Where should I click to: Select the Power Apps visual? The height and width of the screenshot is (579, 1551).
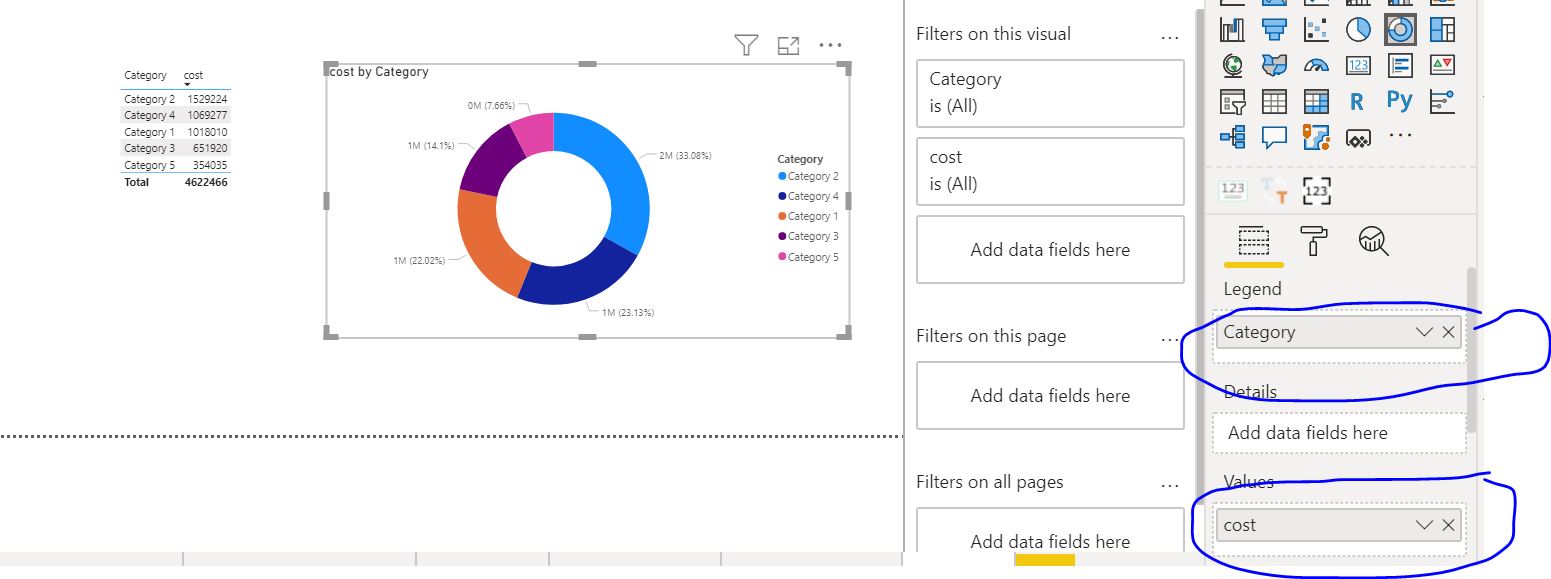click(x=1357, y=137)
